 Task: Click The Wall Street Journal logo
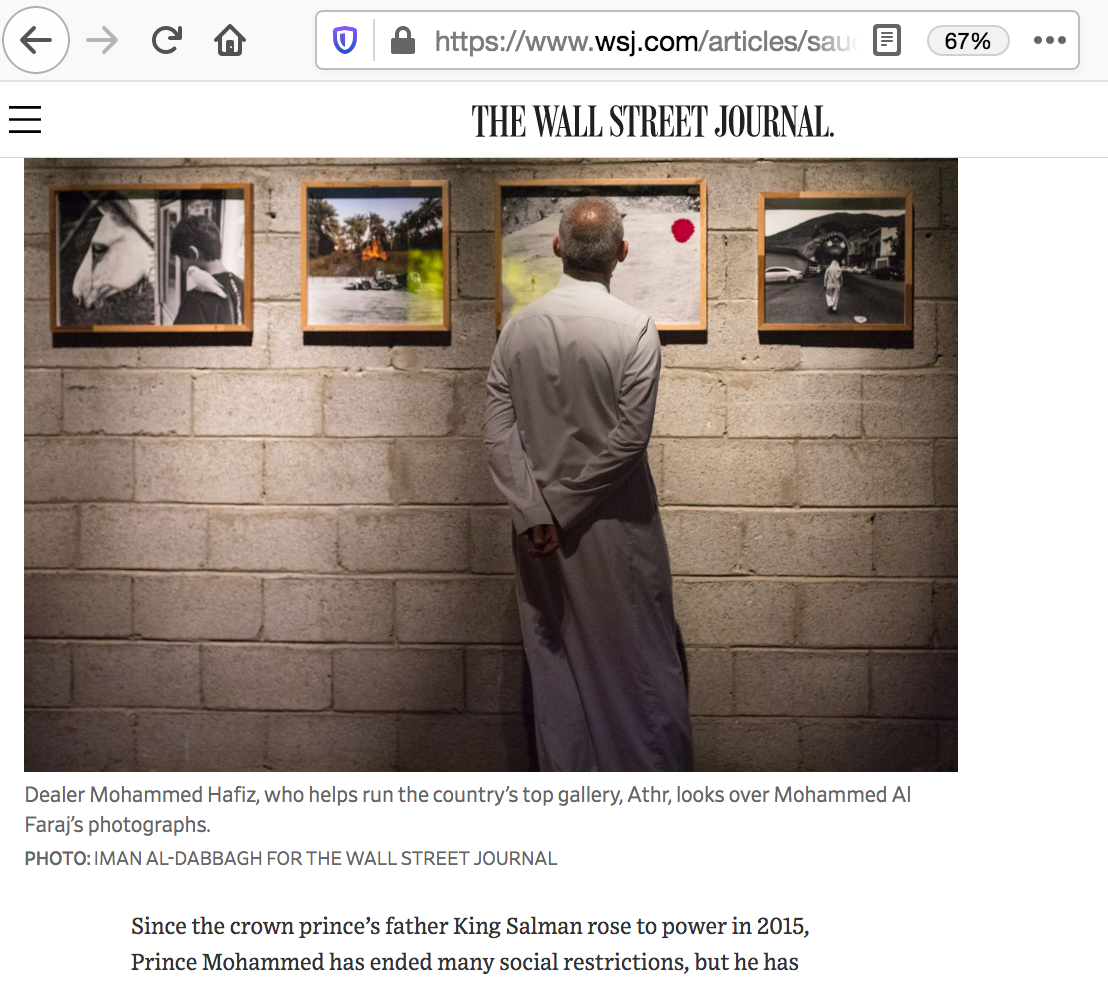pyautogui.click(x=653, y=121)
